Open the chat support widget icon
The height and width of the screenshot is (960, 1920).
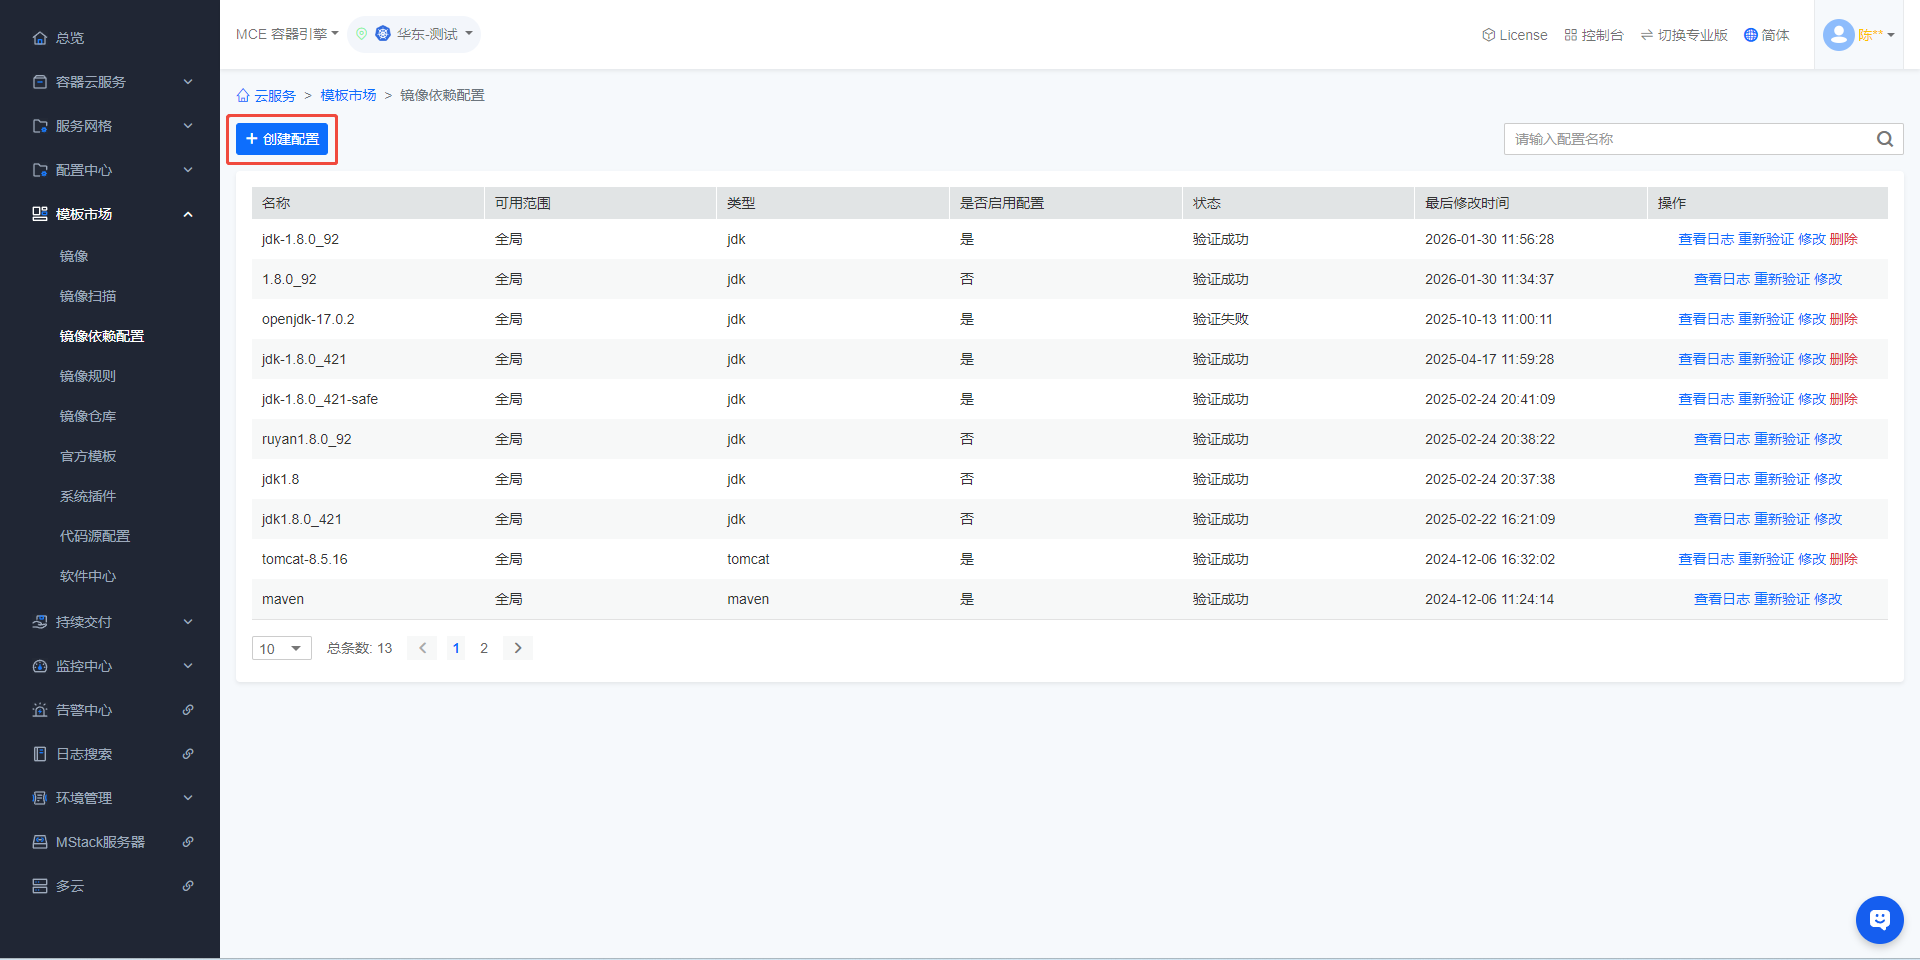[x=1879, y=919]
